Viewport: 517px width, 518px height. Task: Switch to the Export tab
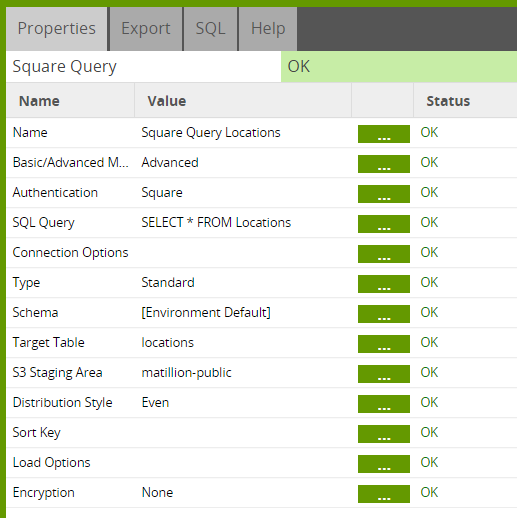[146, 29]
